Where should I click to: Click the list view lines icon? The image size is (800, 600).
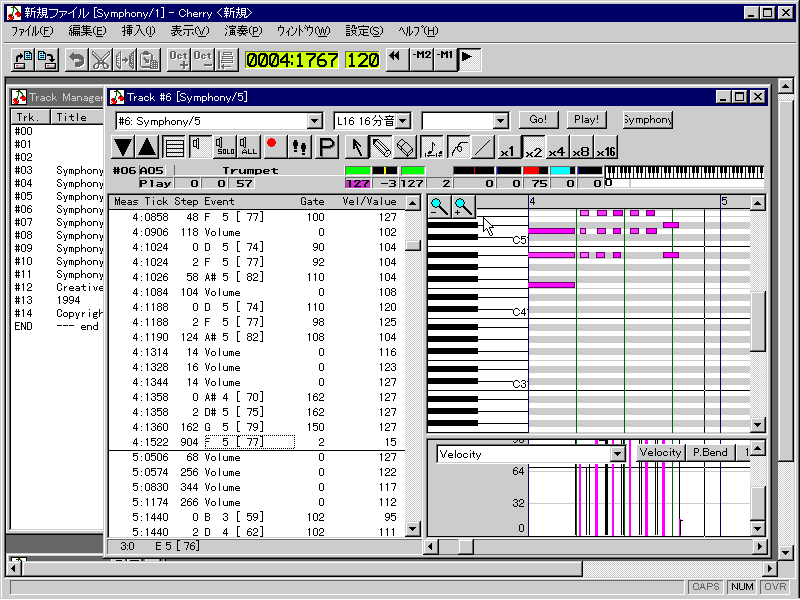174,147
